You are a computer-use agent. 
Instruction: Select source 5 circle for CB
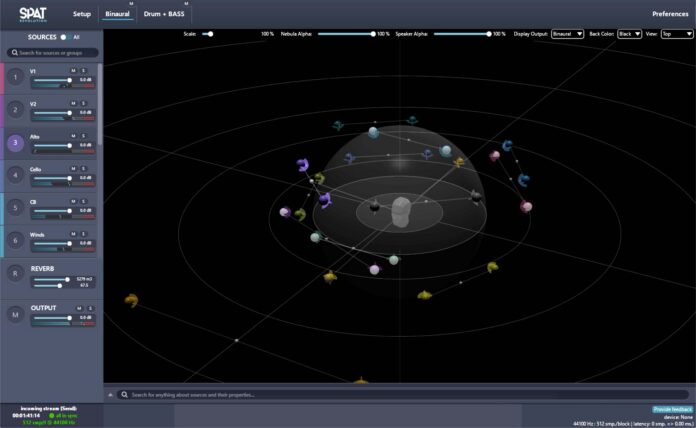tap(16, 208)
